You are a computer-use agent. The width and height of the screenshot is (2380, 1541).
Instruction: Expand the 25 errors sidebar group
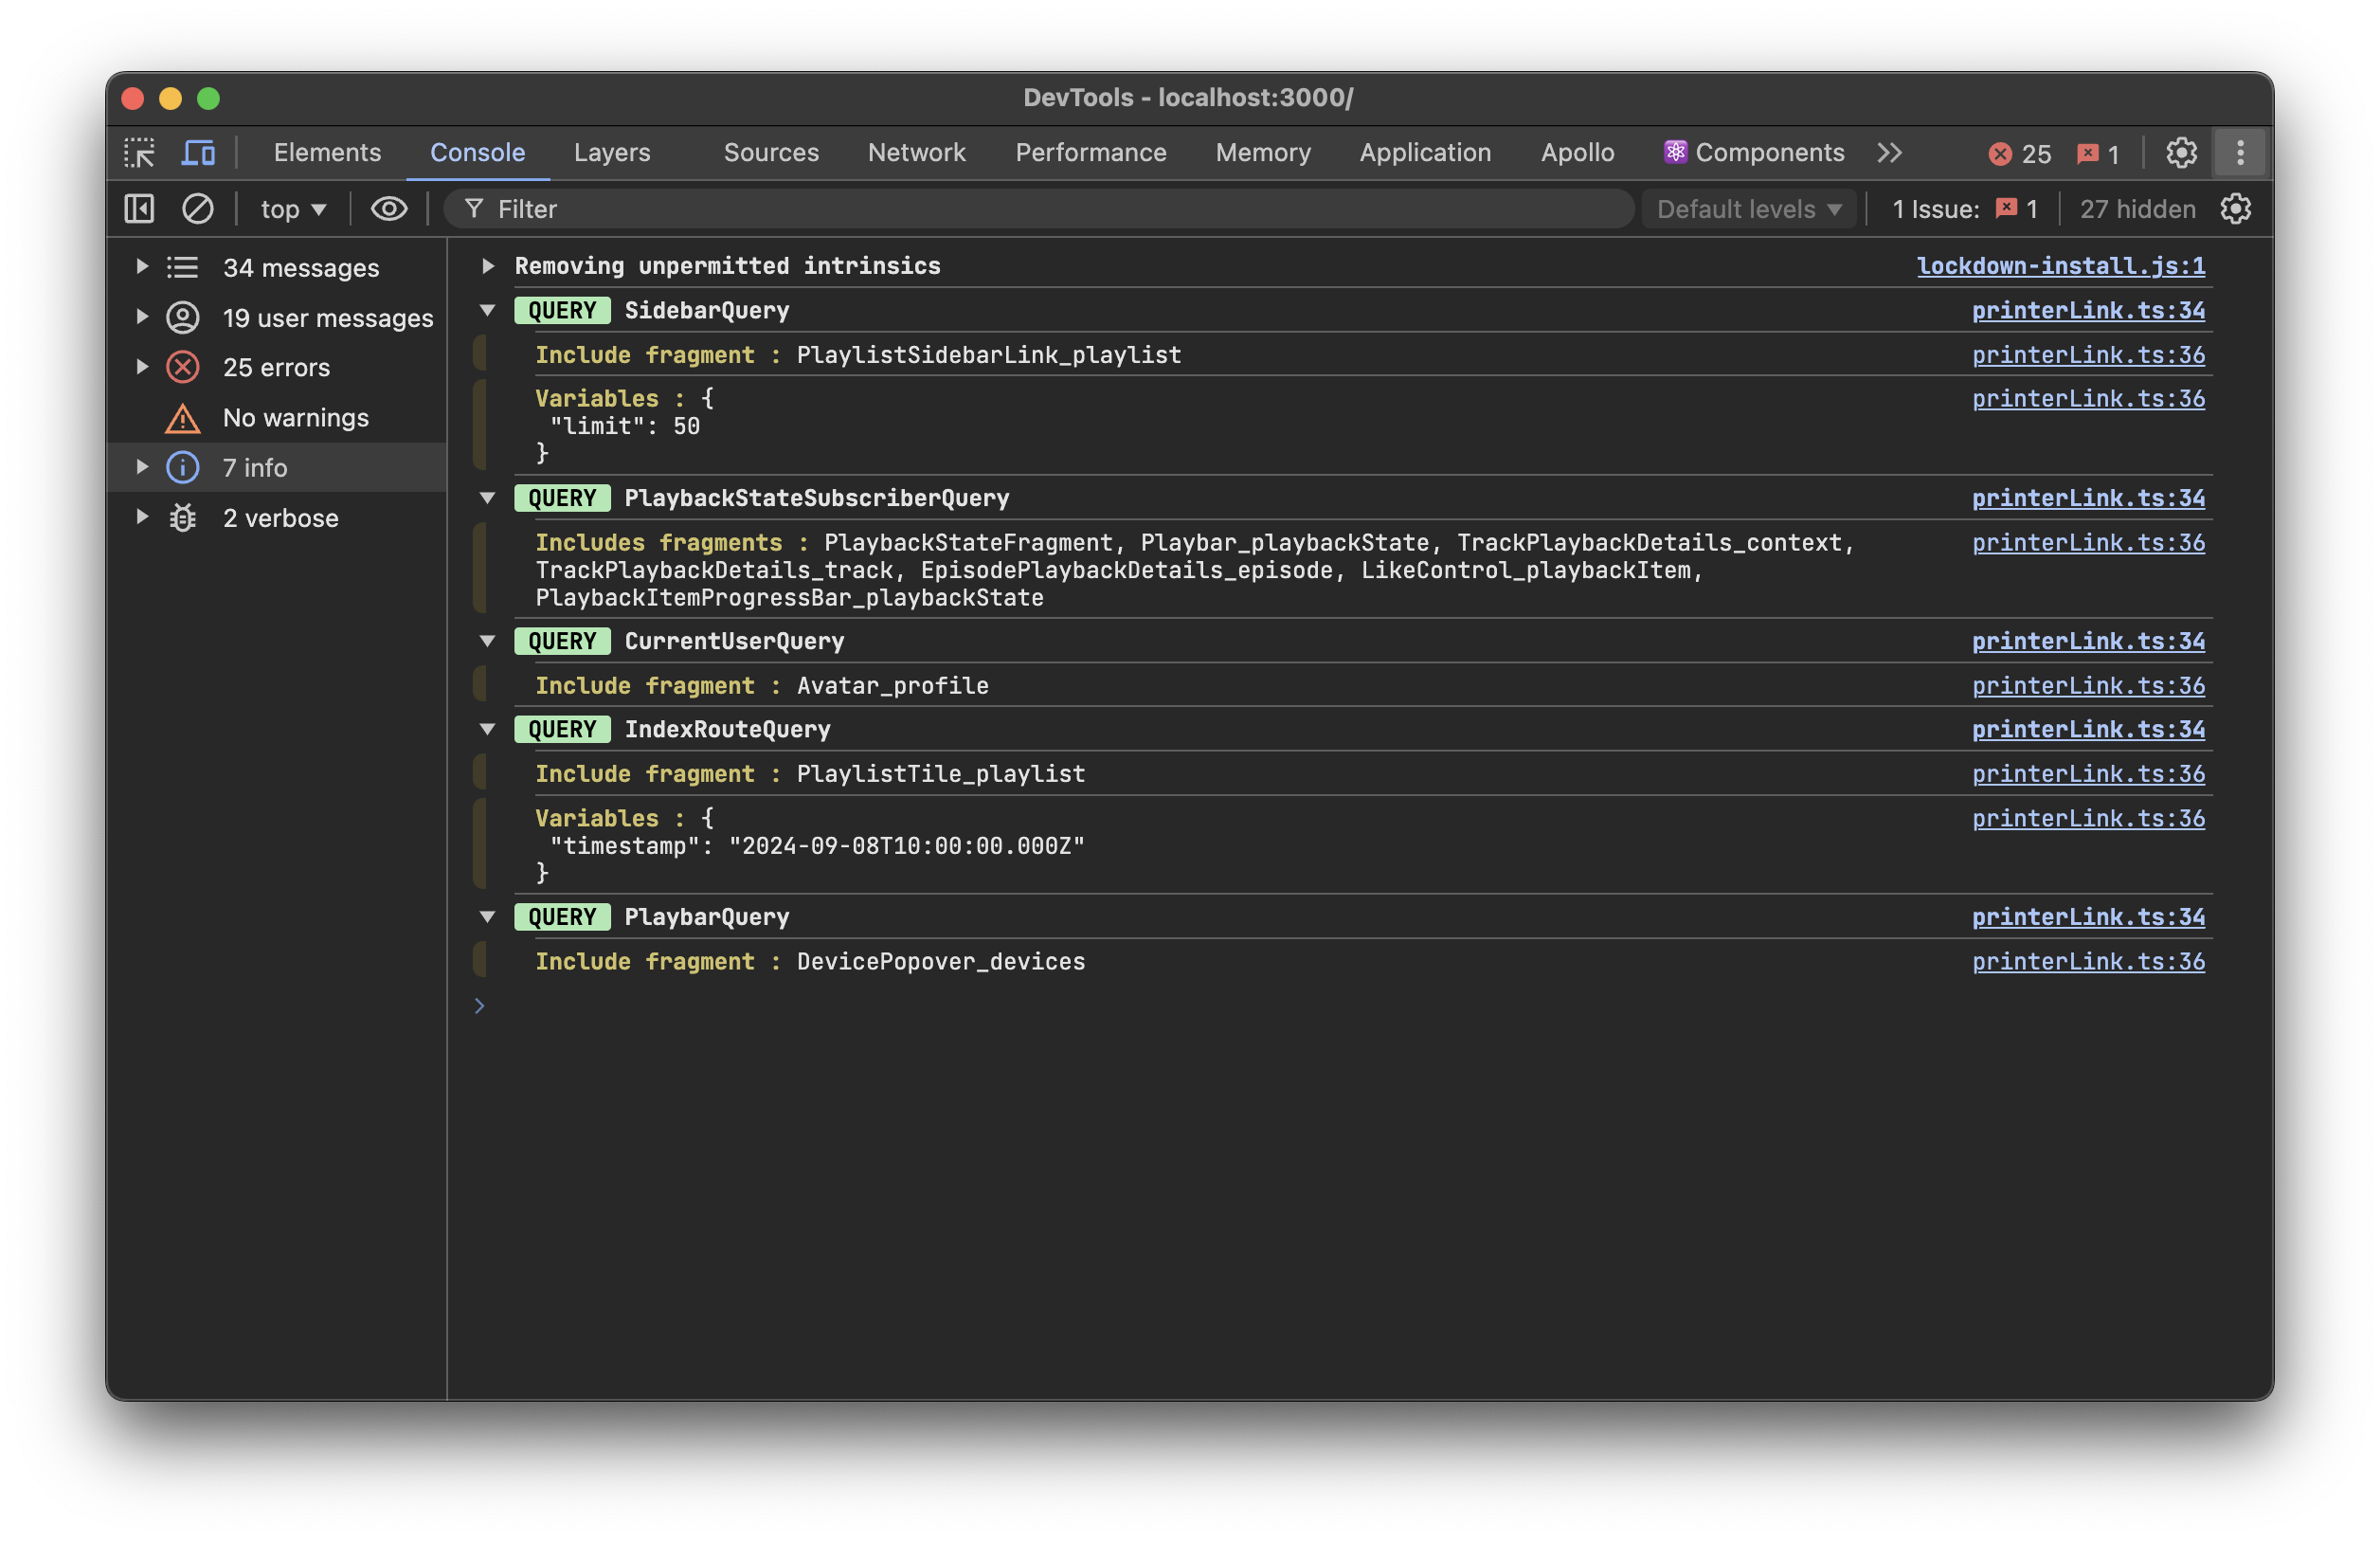142,367
